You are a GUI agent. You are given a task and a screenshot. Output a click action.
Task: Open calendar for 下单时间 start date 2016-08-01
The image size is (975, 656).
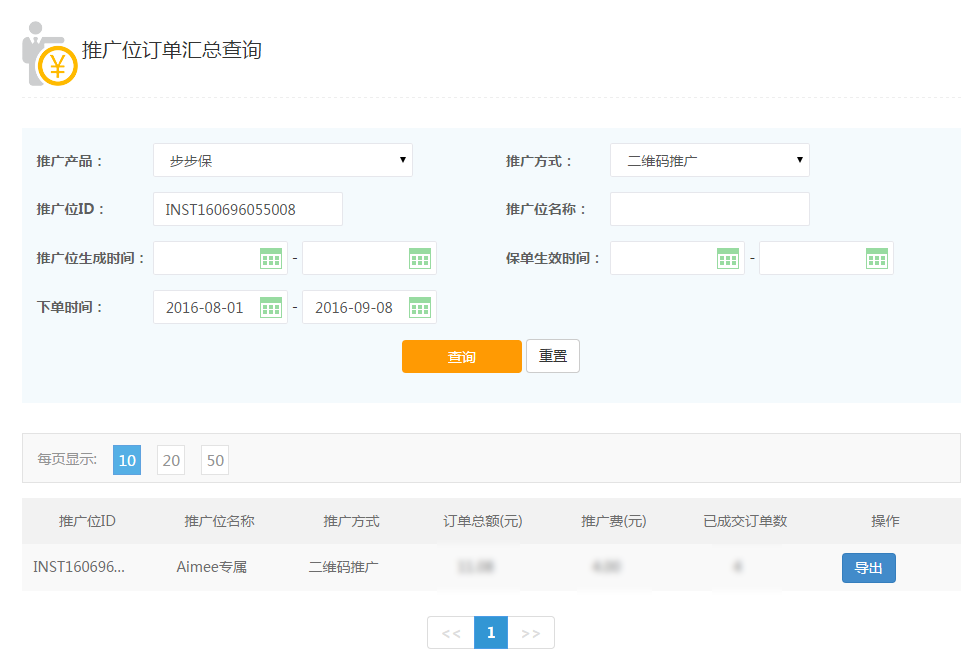tap(271, 307)
